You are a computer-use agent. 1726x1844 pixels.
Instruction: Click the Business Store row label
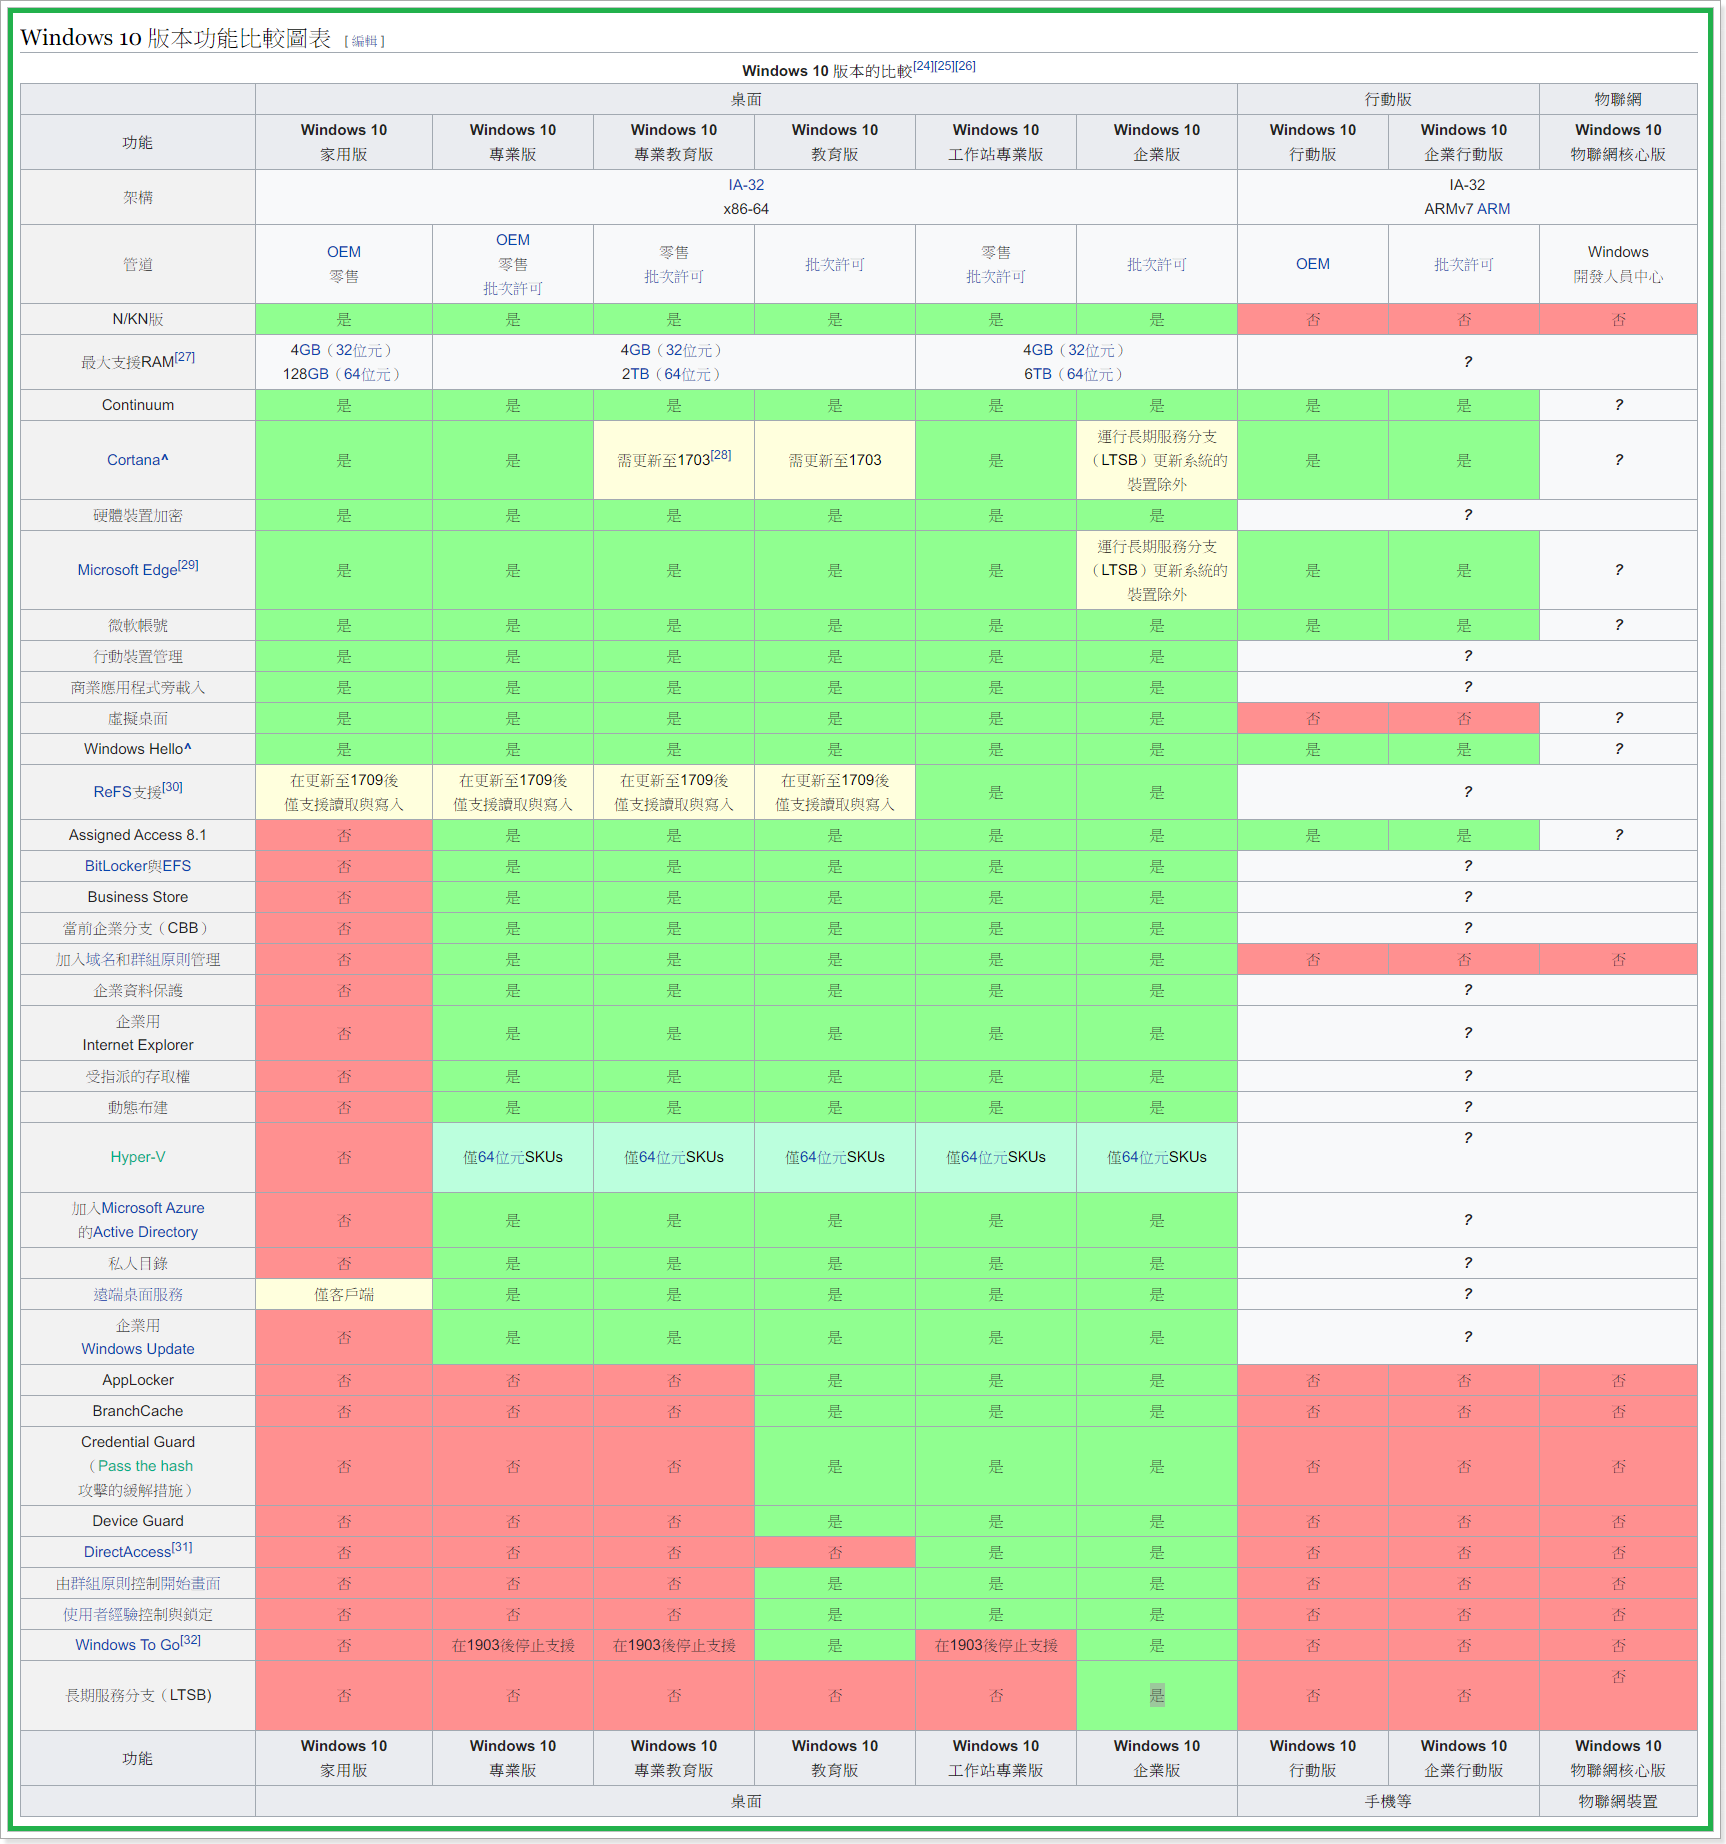[138, 897]
